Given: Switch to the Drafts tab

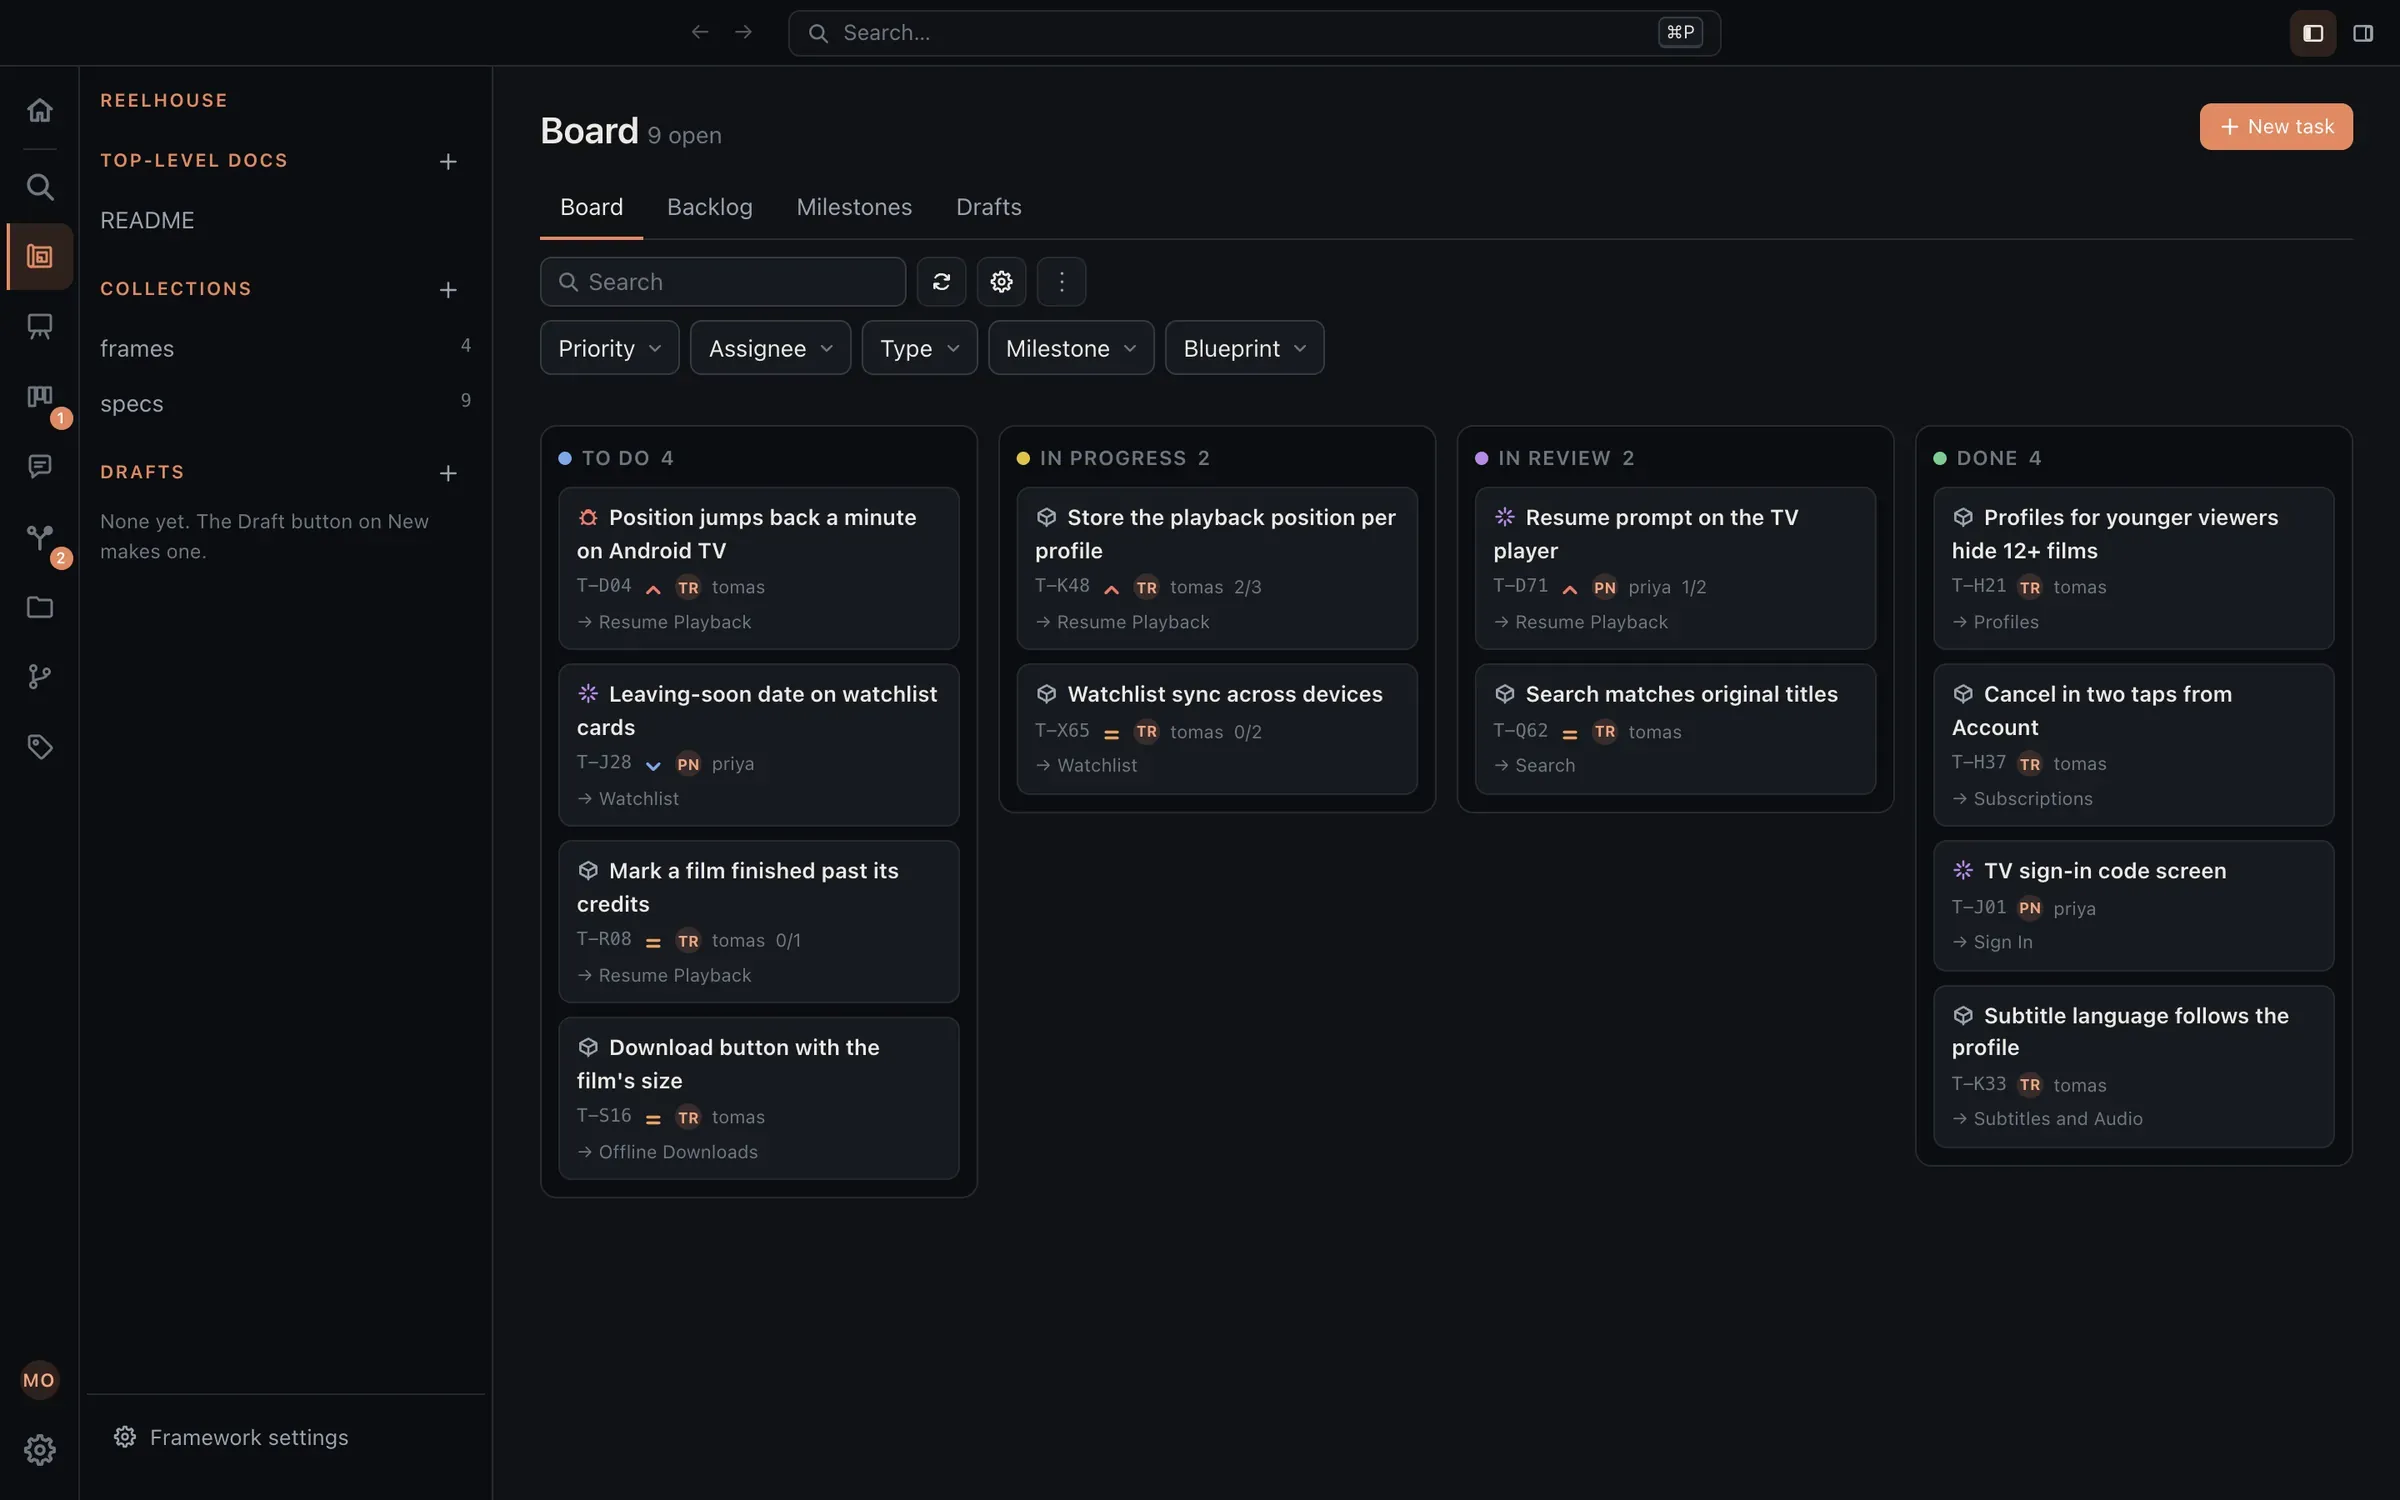Looking at the screenshot, I should (x=988, y=207).
